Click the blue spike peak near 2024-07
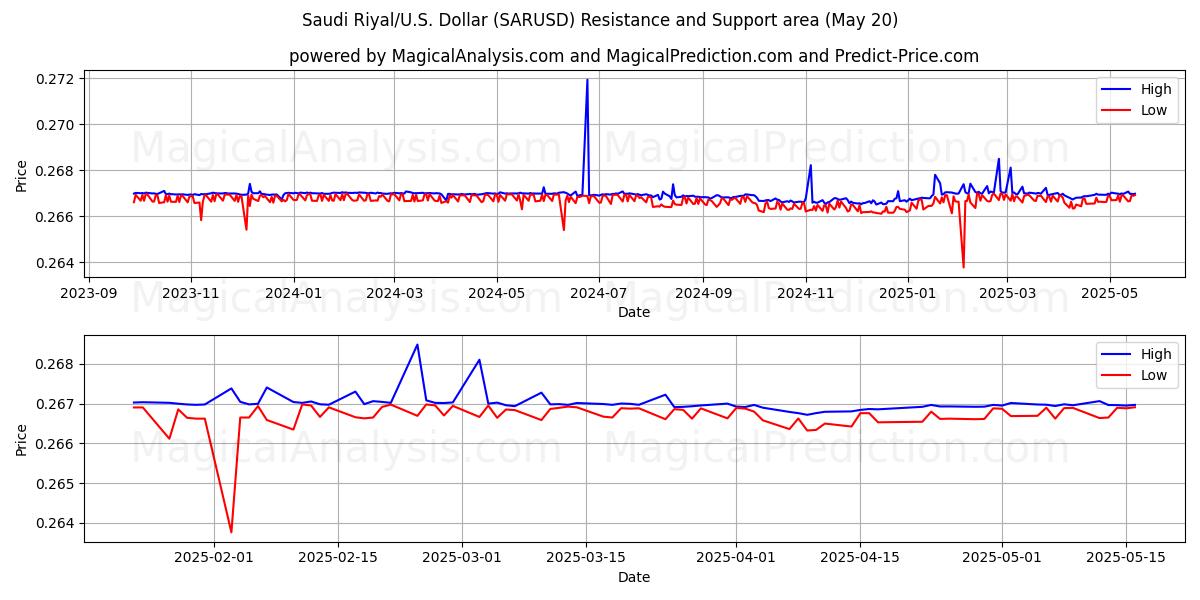1200x600 pixels. 587,80
